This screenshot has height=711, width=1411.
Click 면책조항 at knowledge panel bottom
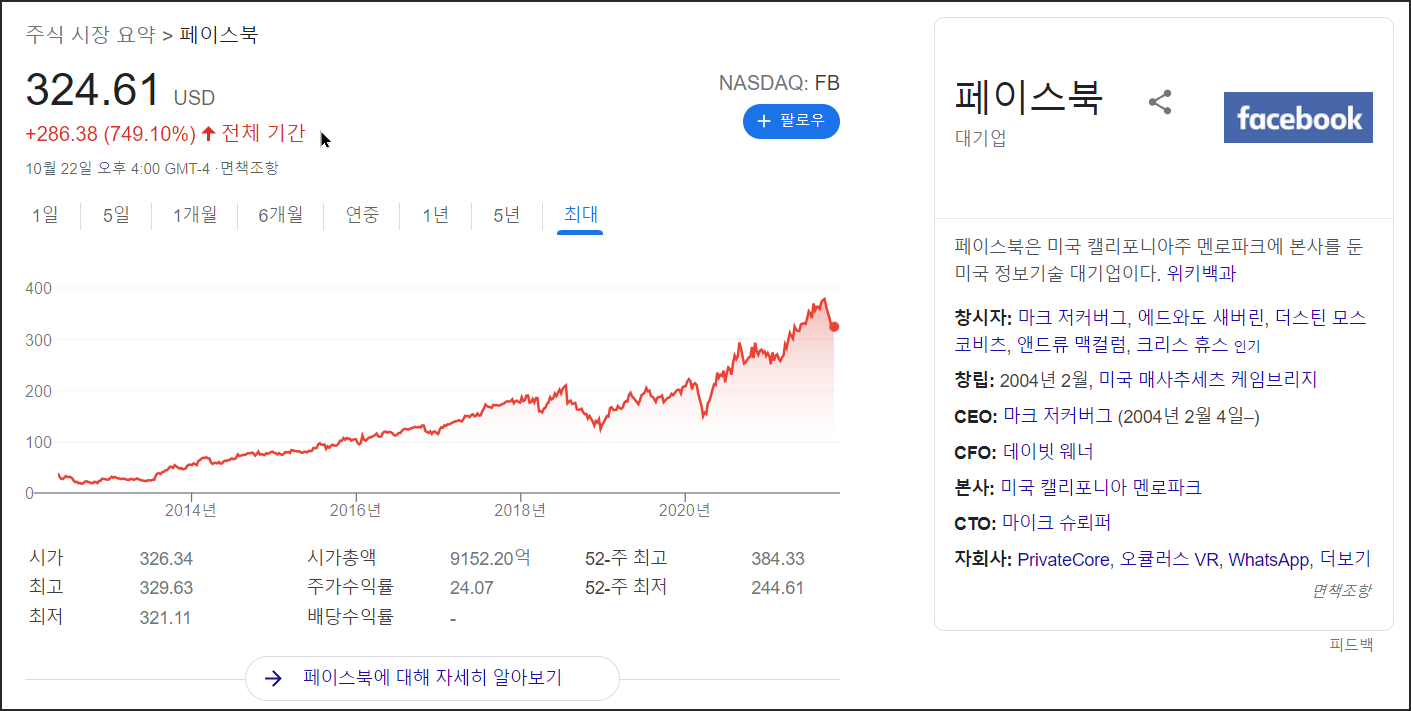1341,590
